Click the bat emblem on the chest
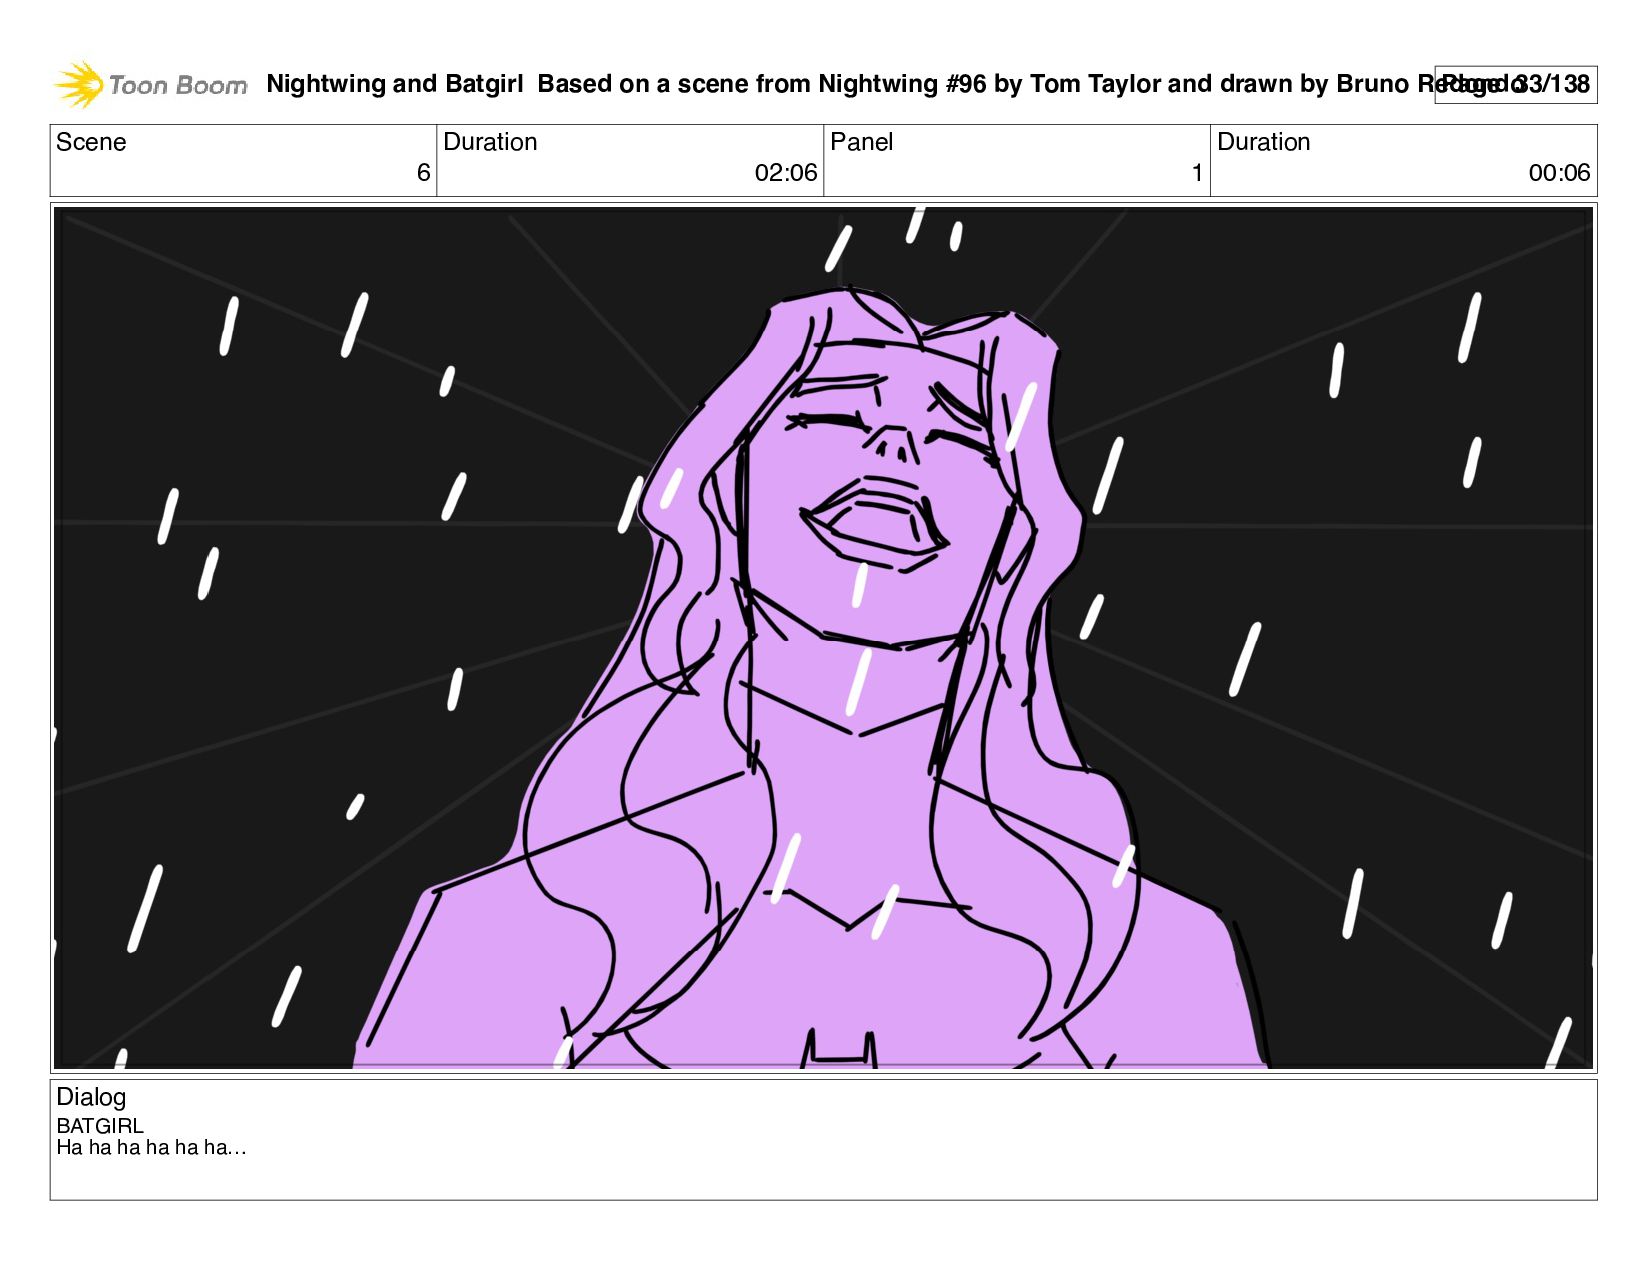Screen dimensions: 1650x1275 click(x=839, y=1049)
